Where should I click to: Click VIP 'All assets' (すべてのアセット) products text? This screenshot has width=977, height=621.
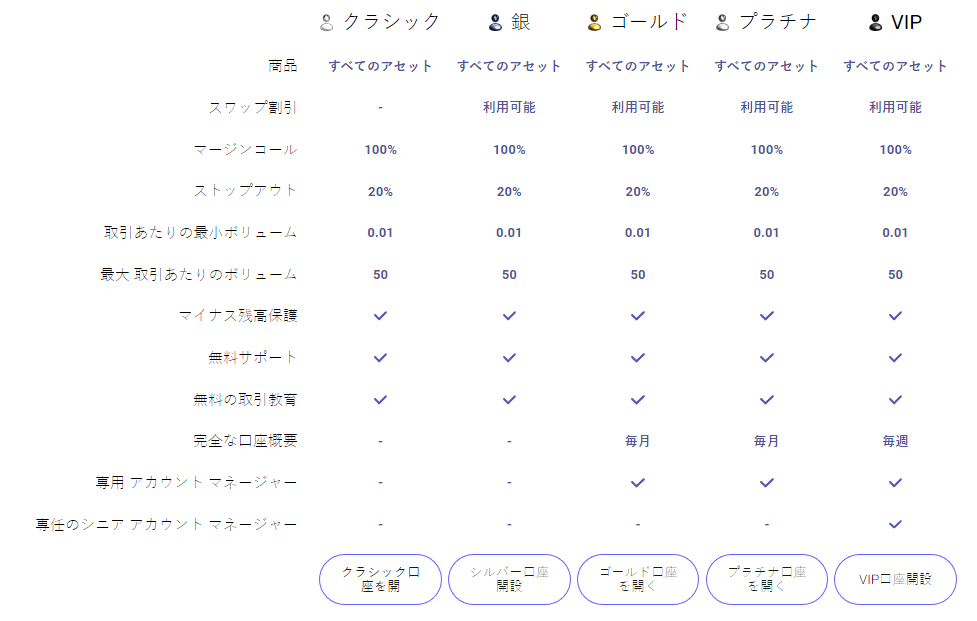(x=895, y=66)
